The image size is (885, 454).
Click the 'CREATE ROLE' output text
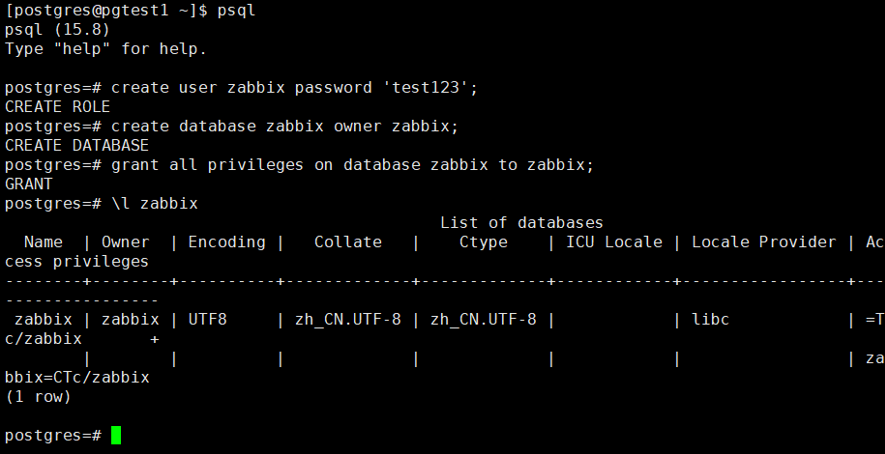point(57,106)
